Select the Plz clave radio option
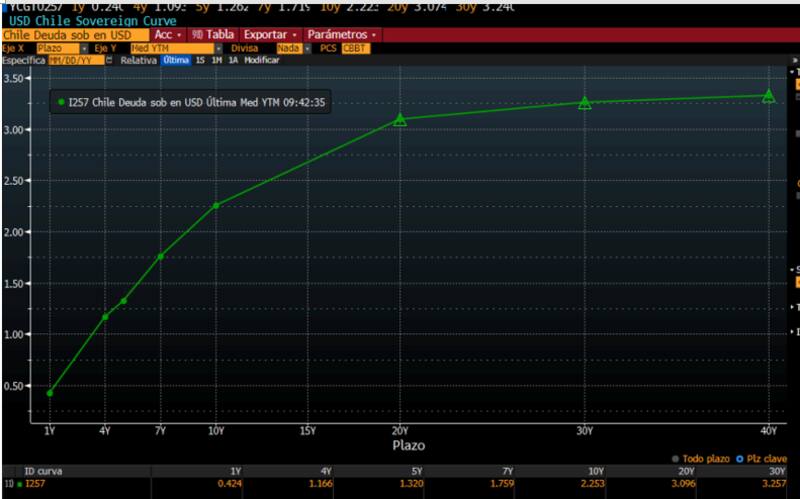This screenshot has width=800, height=499. (x=739, y=459)
